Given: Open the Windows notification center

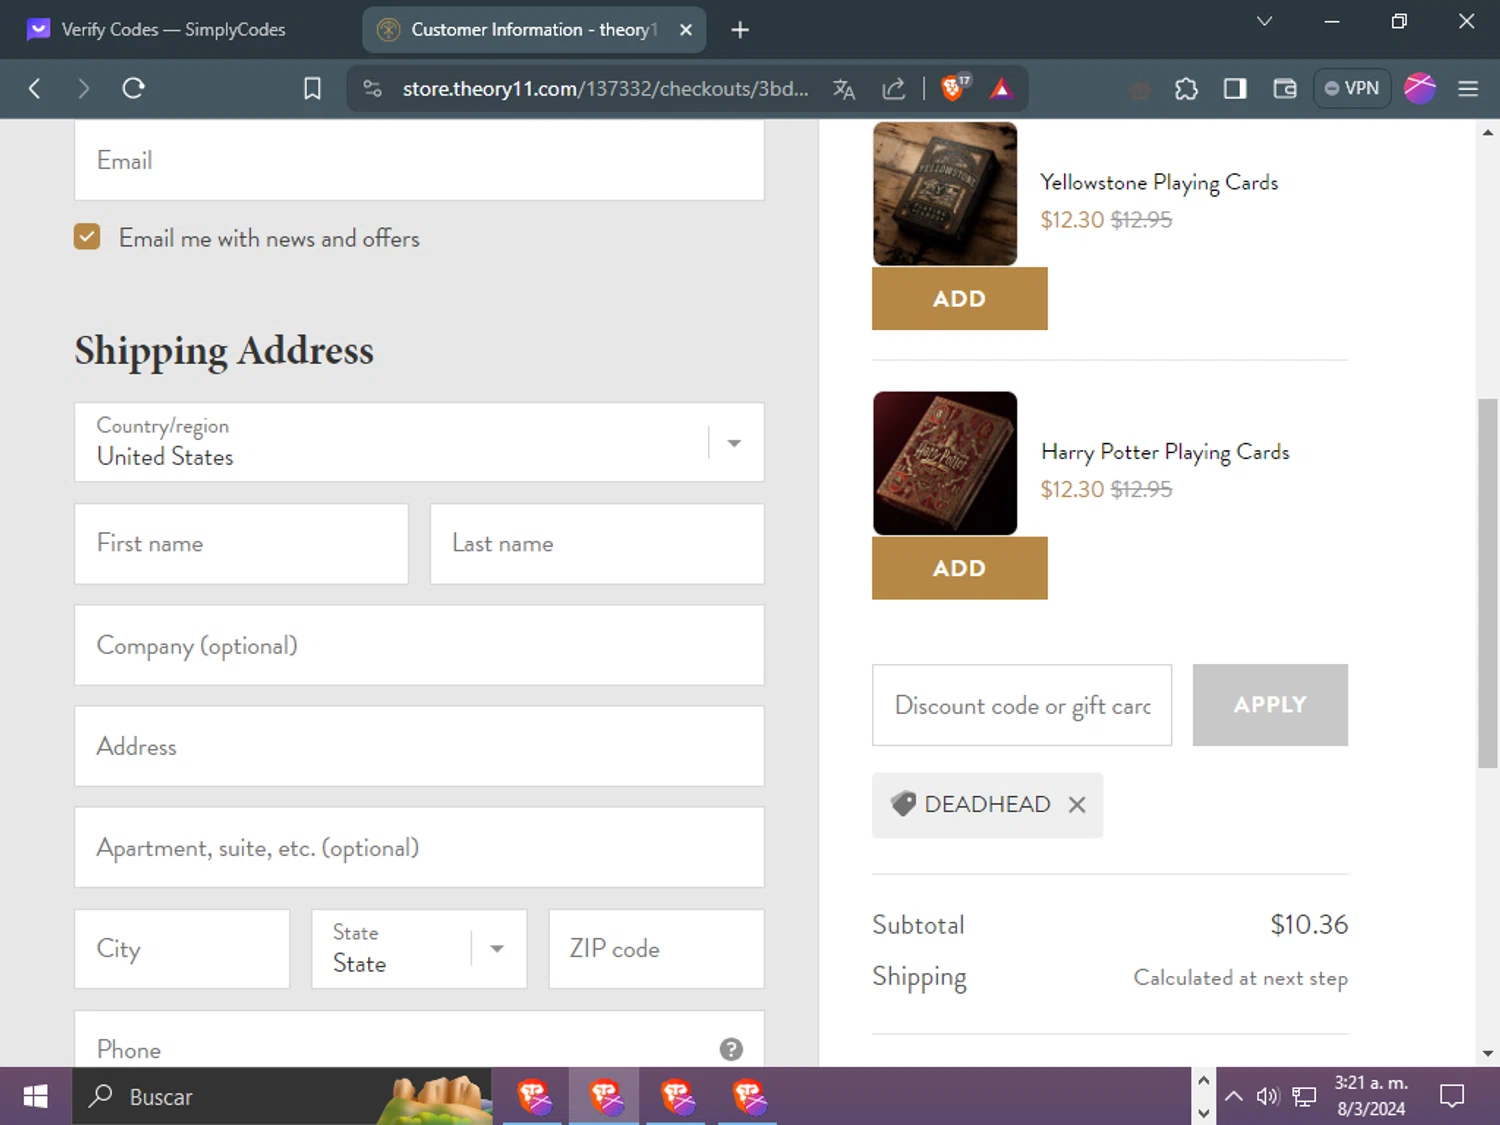Looking at the screenshot, I should (1452, 1097).
